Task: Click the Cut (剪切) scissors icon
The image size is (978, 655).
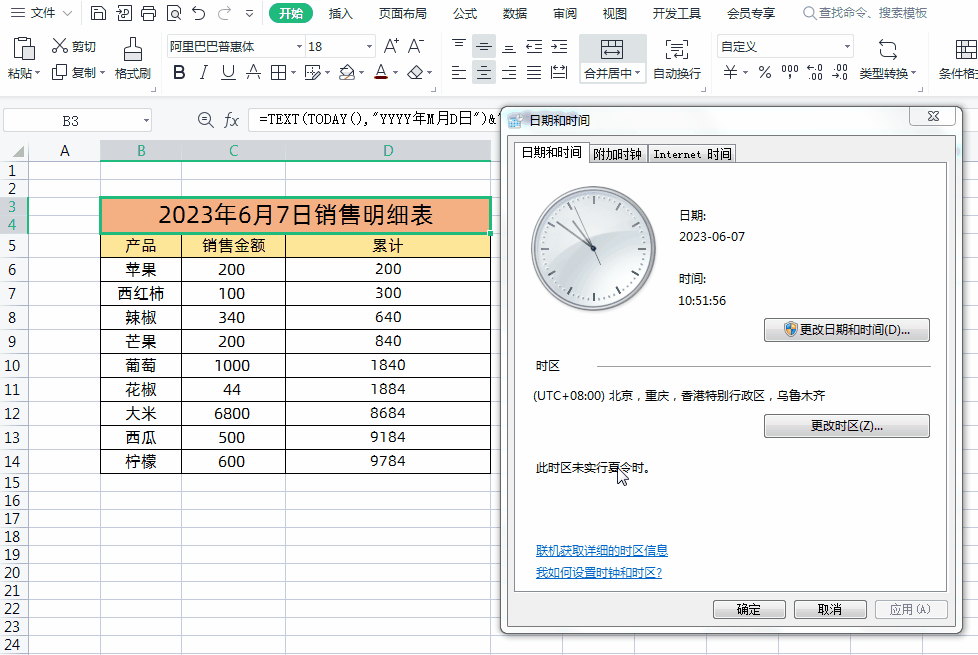Action: pyautogui.click(x=59, y=46)
